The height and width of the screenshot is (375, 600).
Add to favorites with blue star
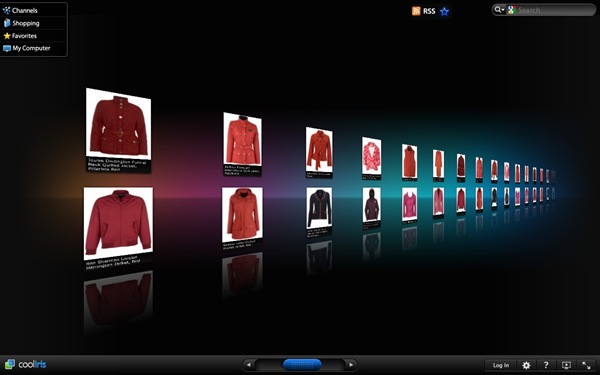click(x=444, y=11)
